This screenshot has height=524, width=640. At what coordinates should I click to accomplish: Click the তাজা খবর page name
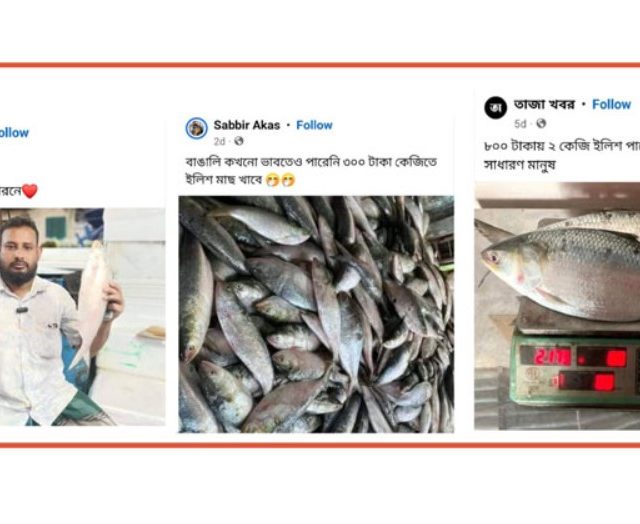544,104
